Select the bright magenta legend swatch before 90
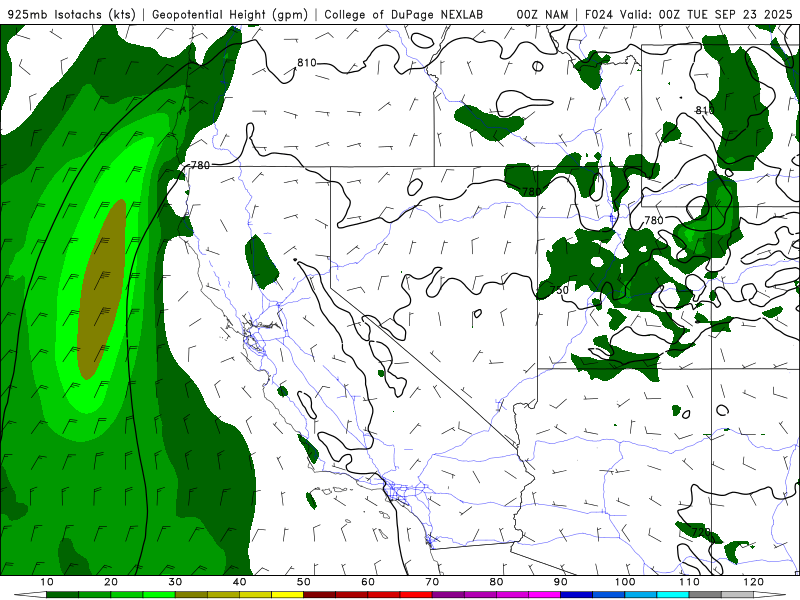Viewport: 800px width, 600px height. point(544,595)
